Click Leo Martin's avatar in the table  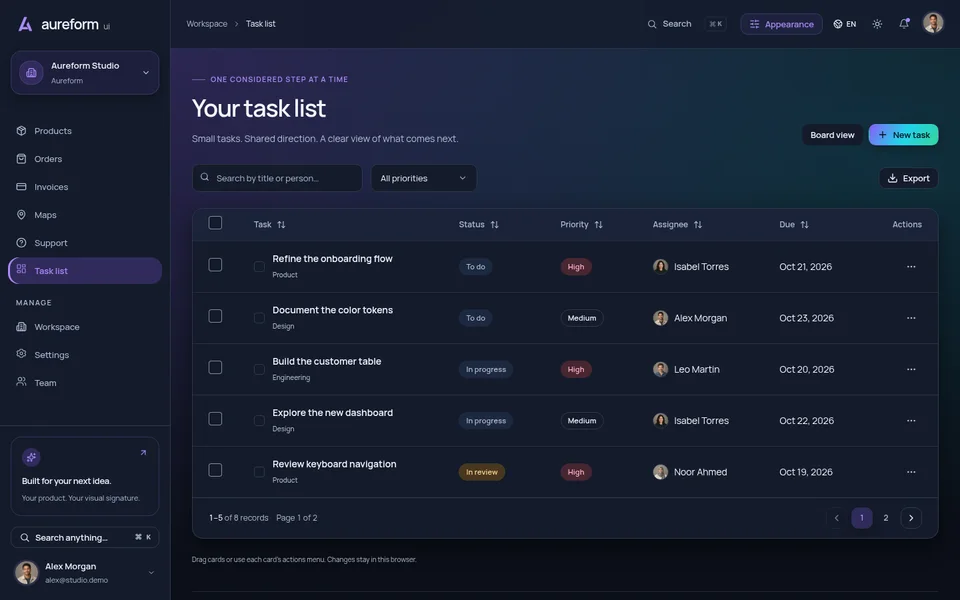click(x=661, y=370)
